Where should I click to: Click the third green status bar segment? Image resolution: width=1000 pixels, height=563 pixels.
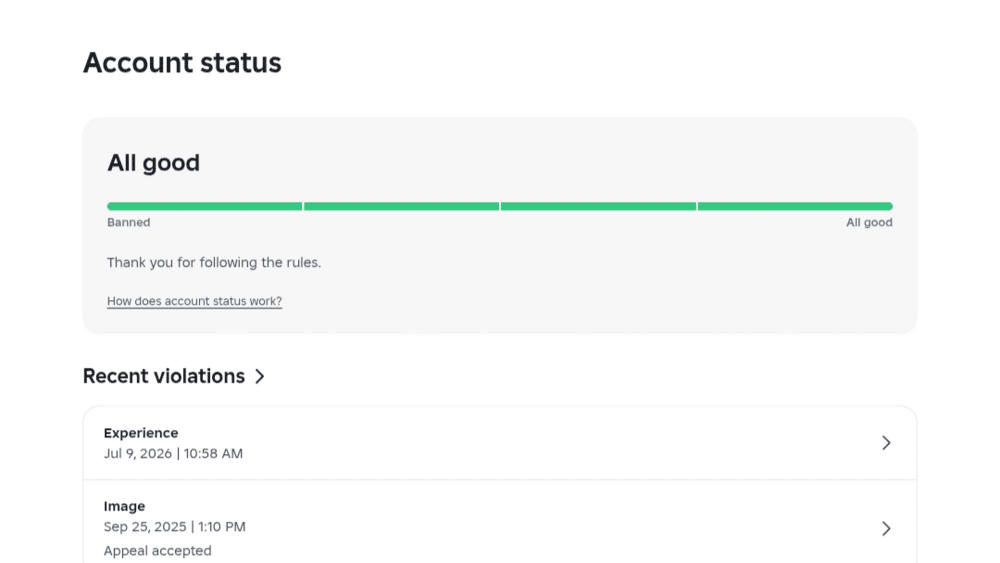(x=598, y=206)
